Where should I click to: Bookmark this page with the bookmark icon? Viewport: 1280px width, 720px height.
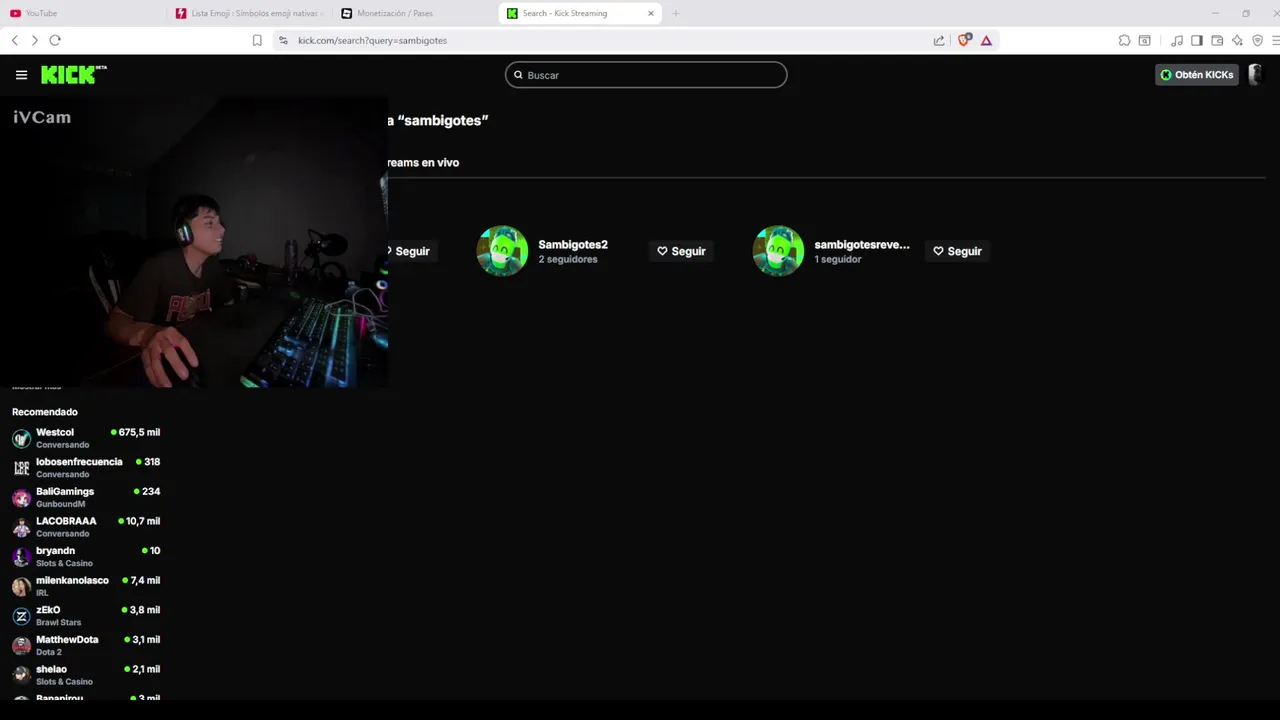(257, 40)
